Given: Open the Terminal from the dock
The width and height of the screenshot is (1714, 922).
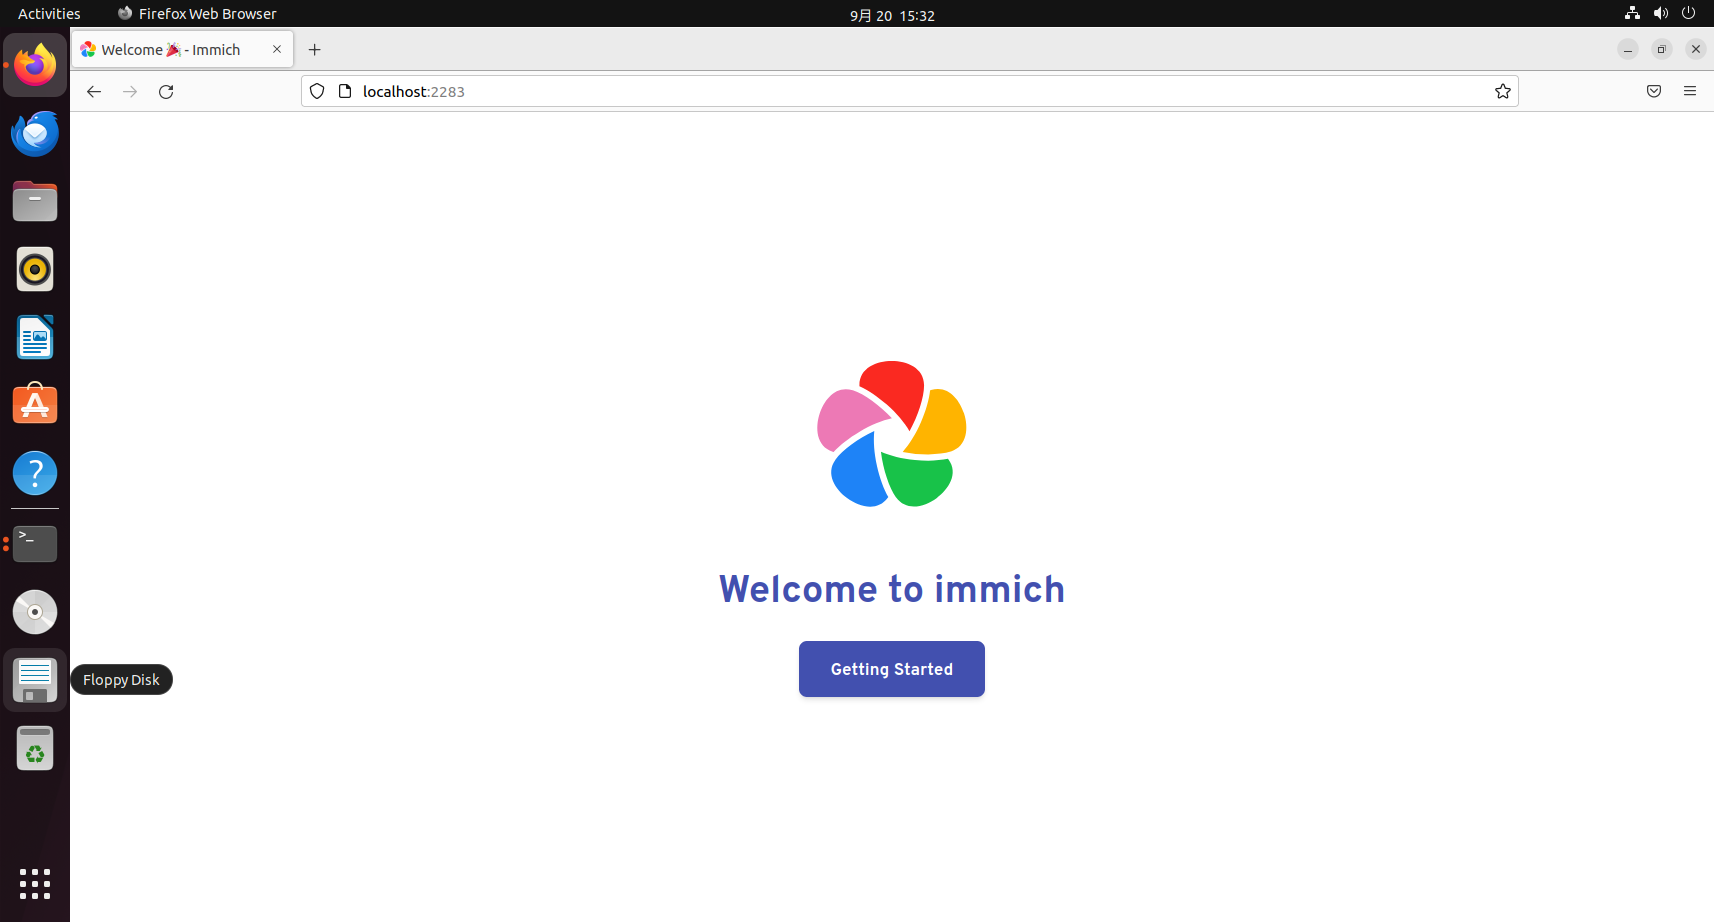Looking at the screenshot, I should pos(35,544).
